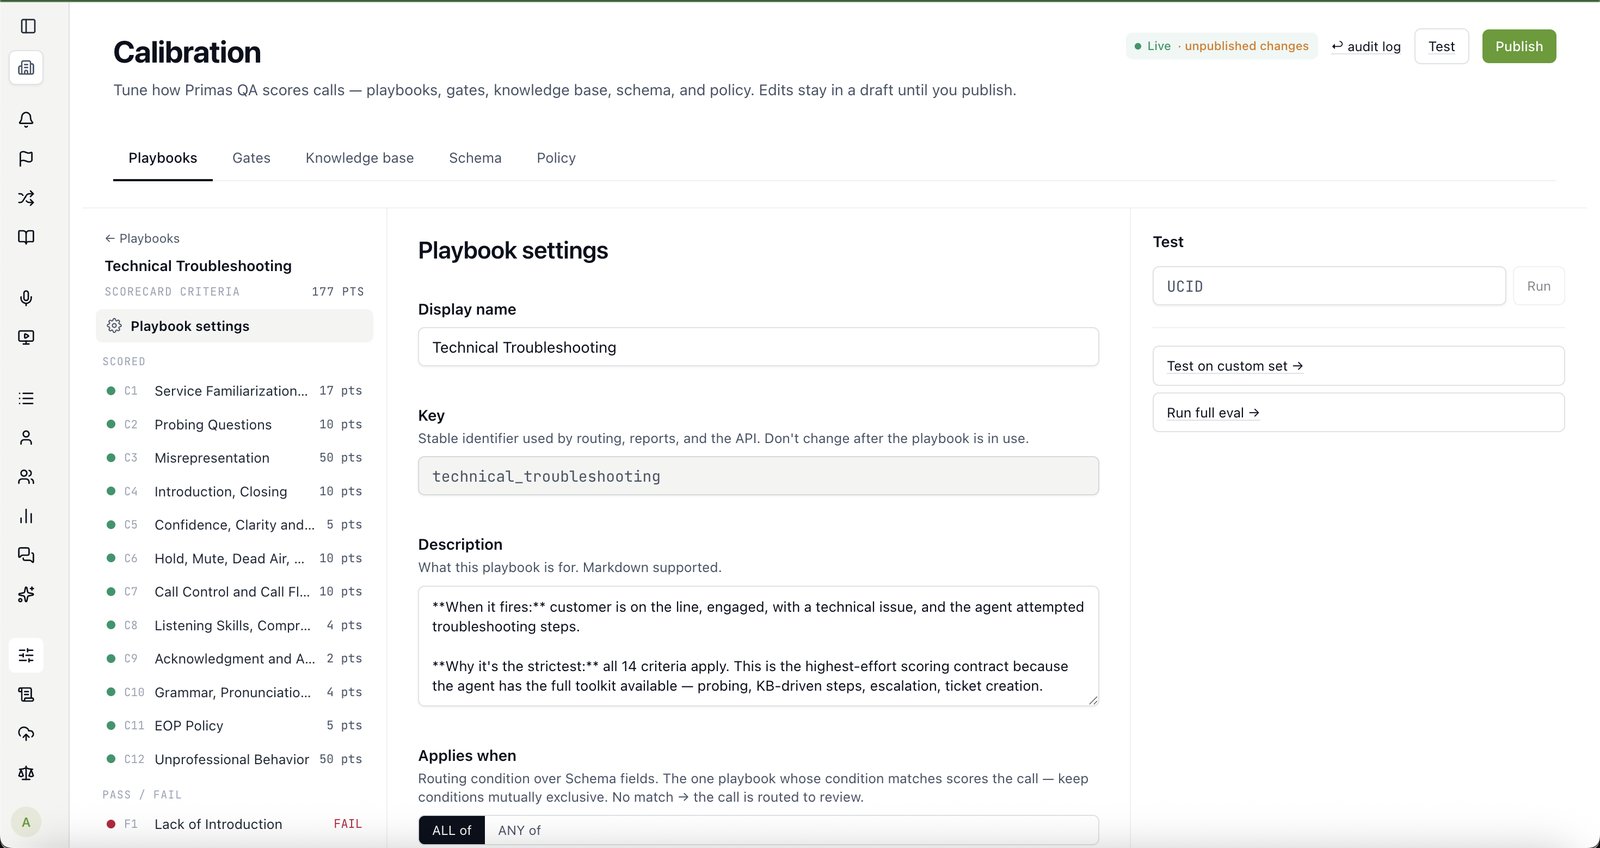Click the Test button in header
Screen dimensions: 1600x848
pyautogui.click(x=1441, y=46)
